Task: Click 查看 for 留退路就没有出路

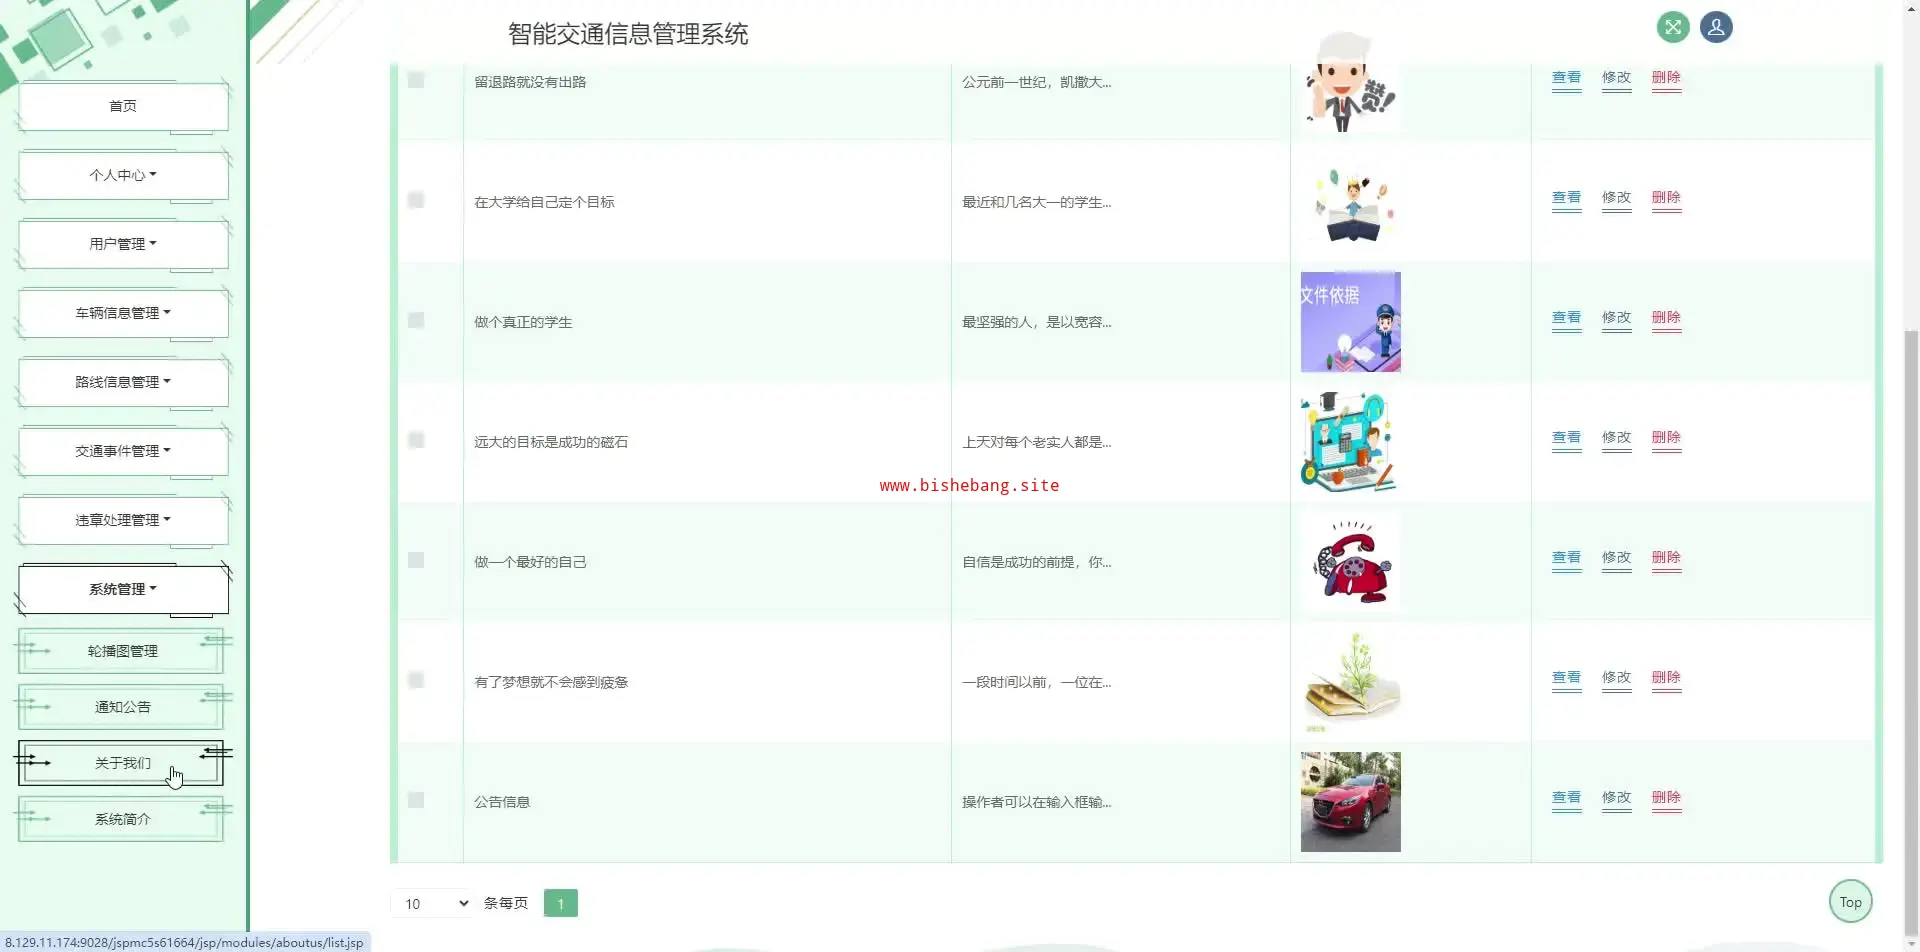Action: (1567, 78)
